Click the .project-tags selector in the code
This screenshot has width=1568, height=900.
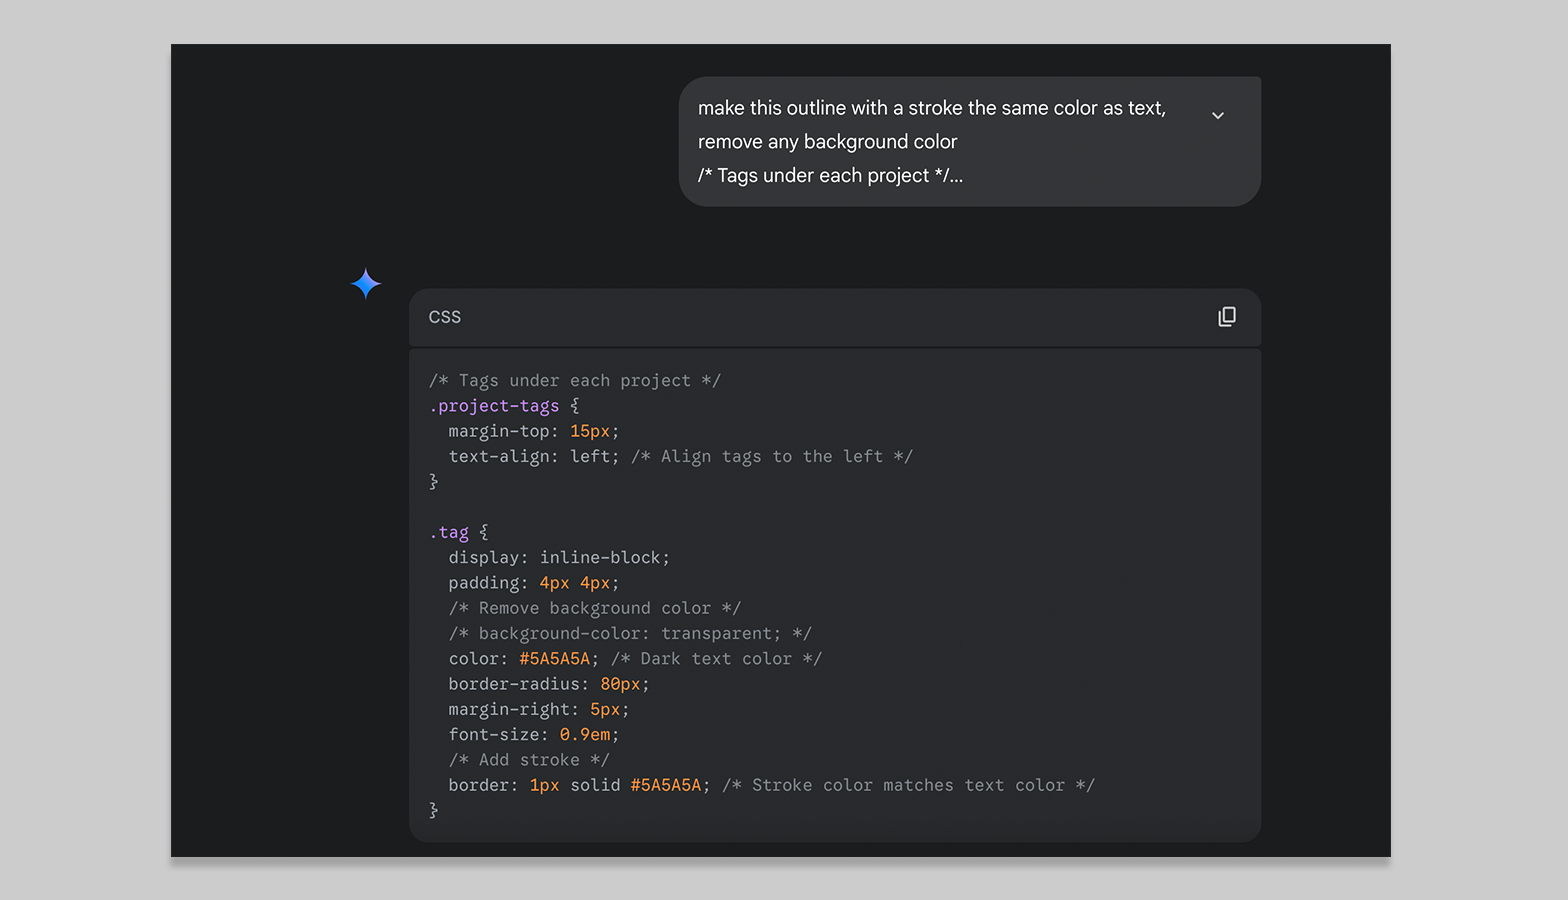tap(494, 406)
